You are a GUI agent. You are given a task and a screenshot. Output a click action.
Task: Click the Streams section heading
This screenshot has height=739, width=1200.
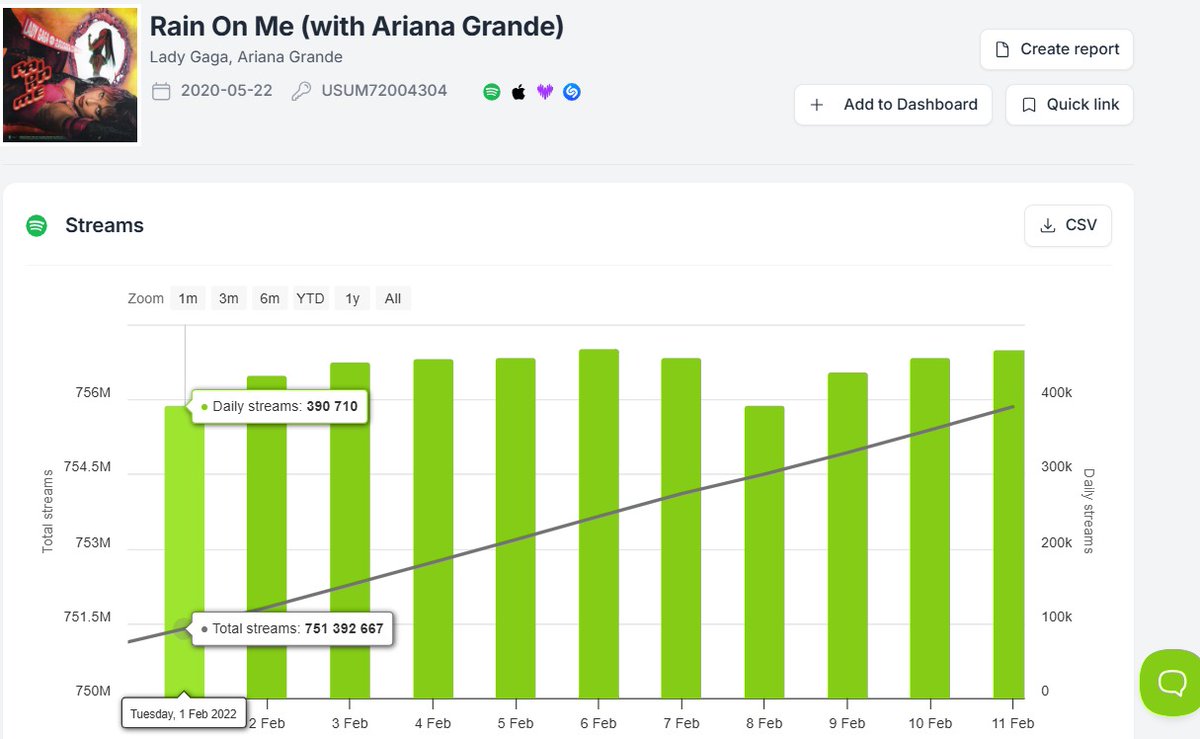(104, 226)
